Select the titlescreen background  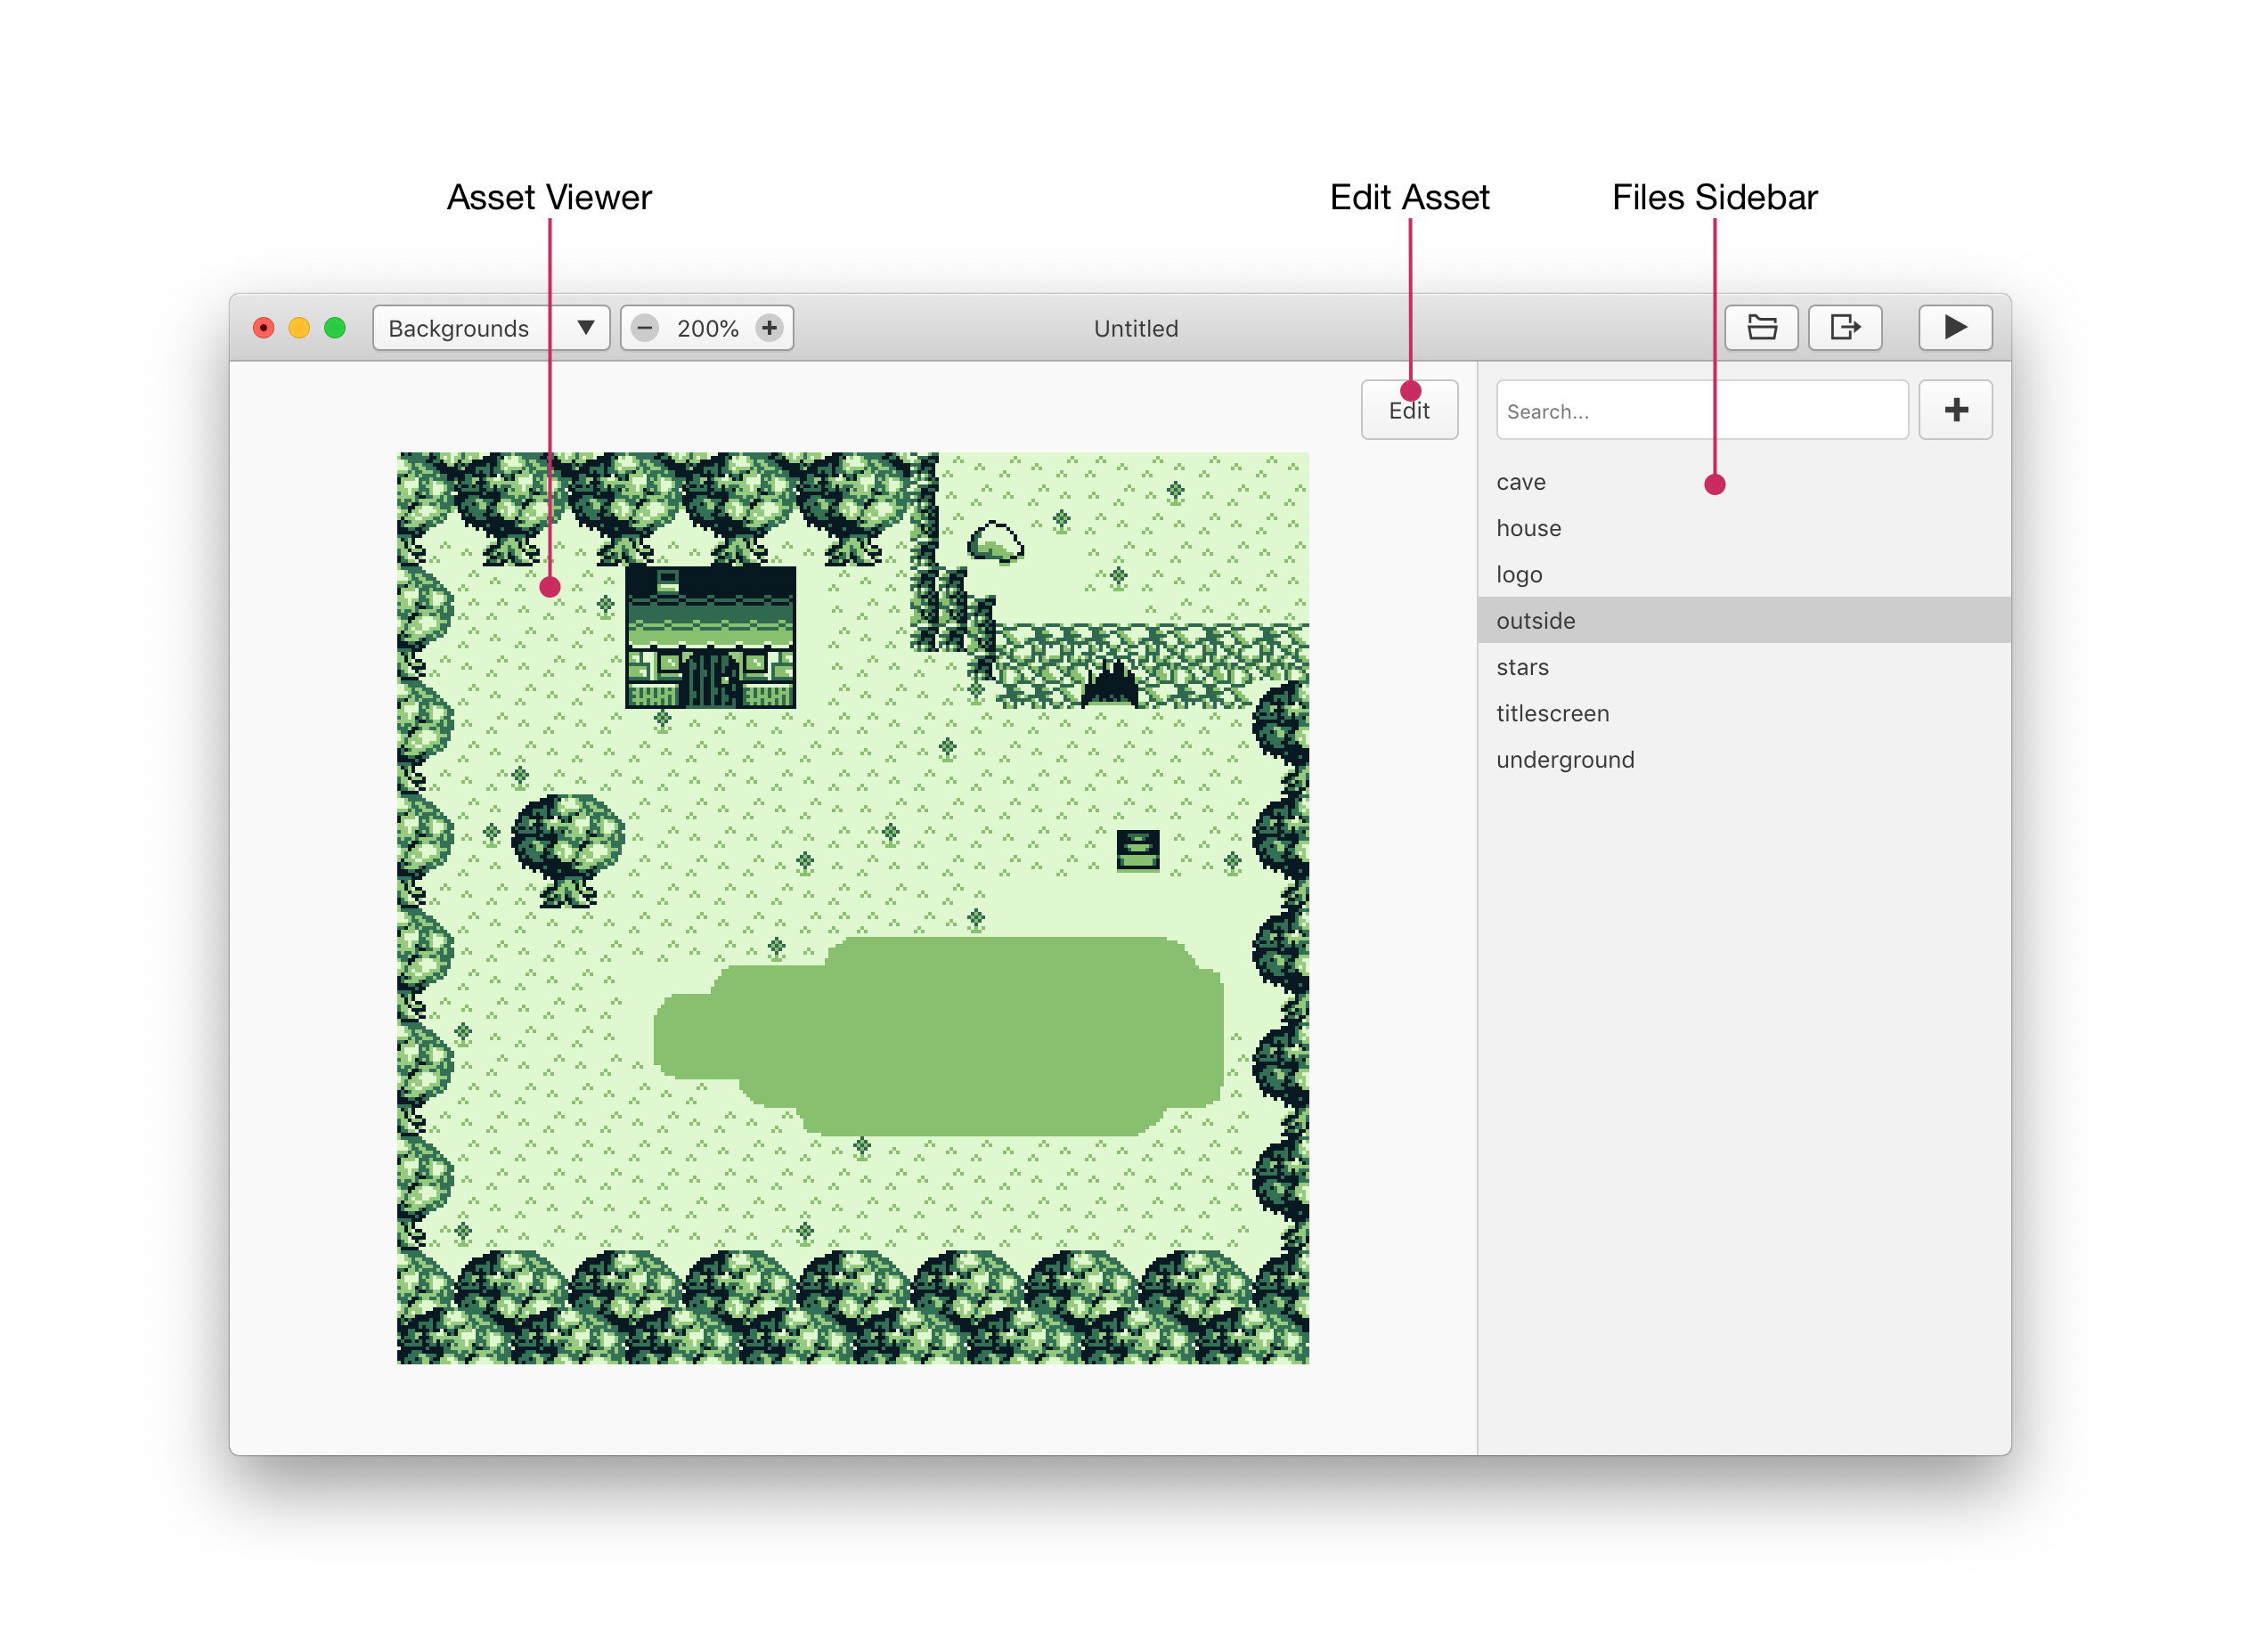(1552, 713)
